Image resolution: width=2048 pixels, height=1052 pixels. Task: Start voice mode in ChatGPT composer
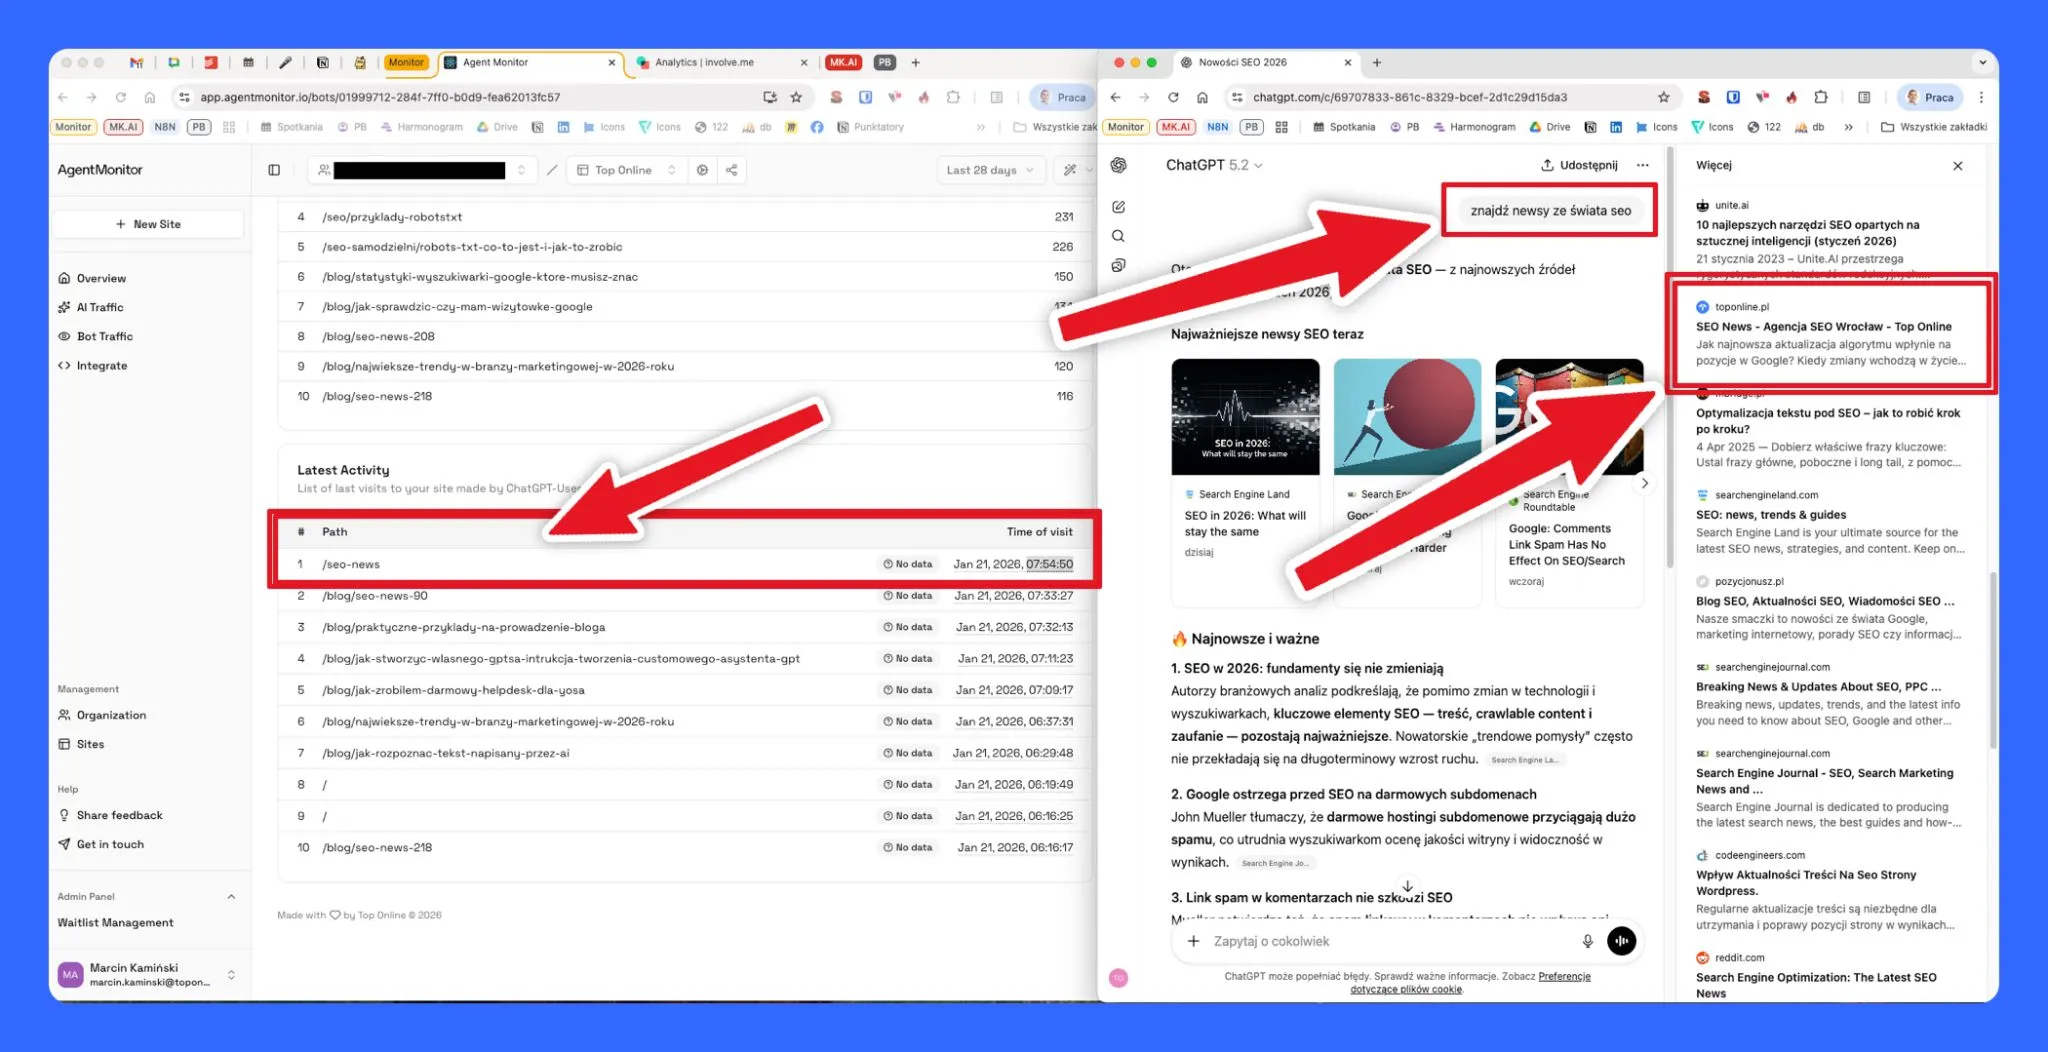coord(1622,941)
